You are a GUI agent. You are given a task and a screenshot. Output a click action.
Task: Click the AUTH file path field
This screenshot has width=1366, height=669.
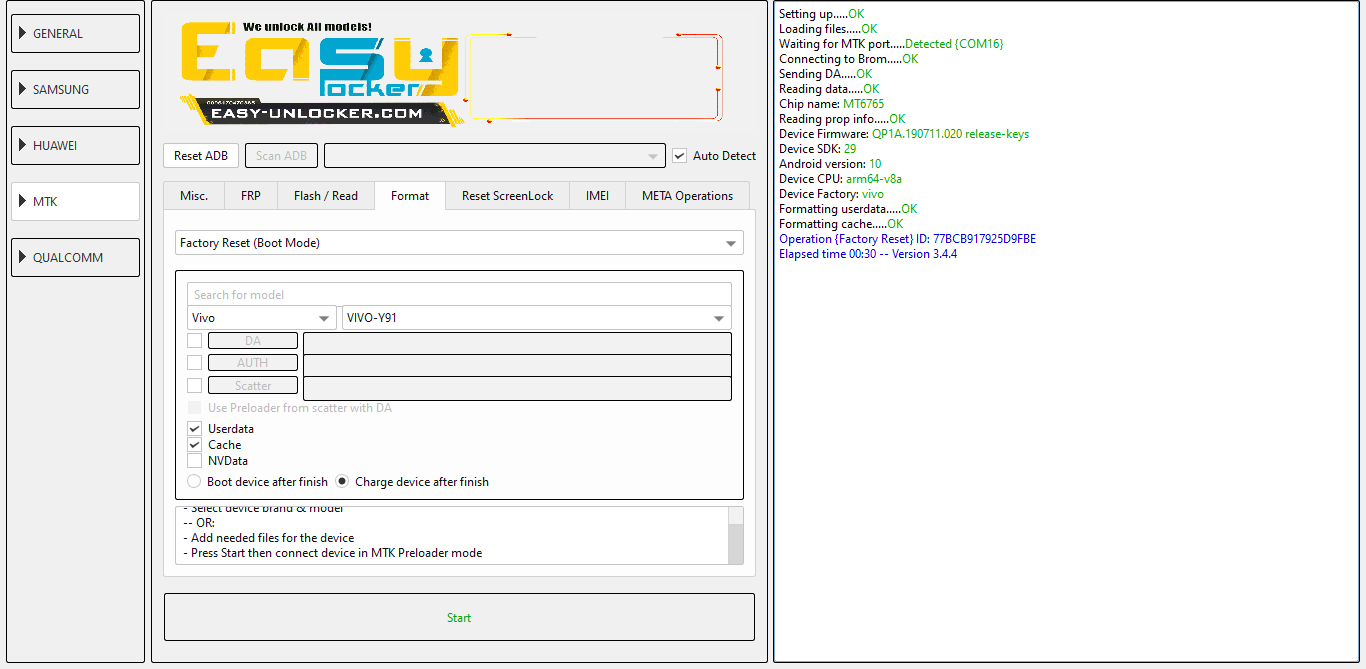tap(517, 365)
